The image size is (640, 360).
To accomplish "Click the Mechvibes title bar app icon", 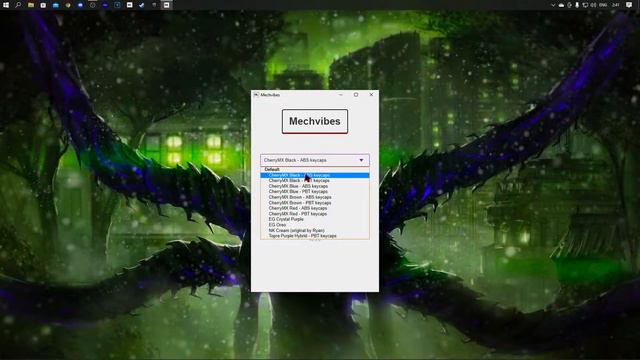I will pos(256,95).
